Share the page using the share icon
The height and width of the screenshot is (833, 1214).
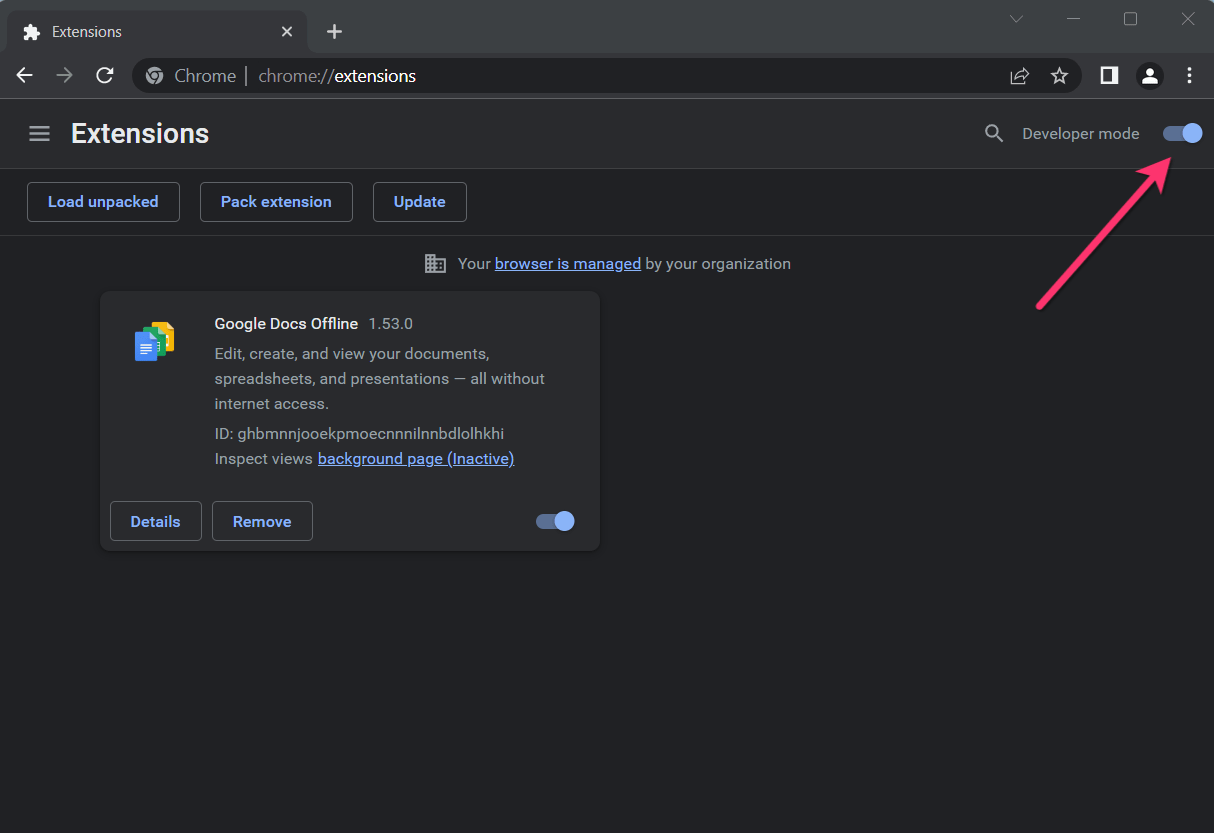click(1019, 75)
